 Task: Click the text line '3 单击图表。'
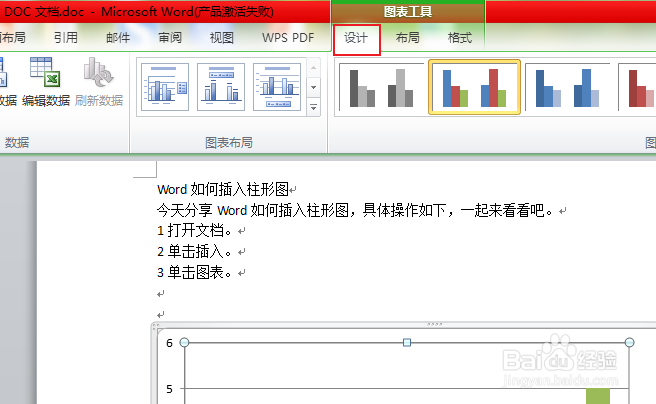195,273
